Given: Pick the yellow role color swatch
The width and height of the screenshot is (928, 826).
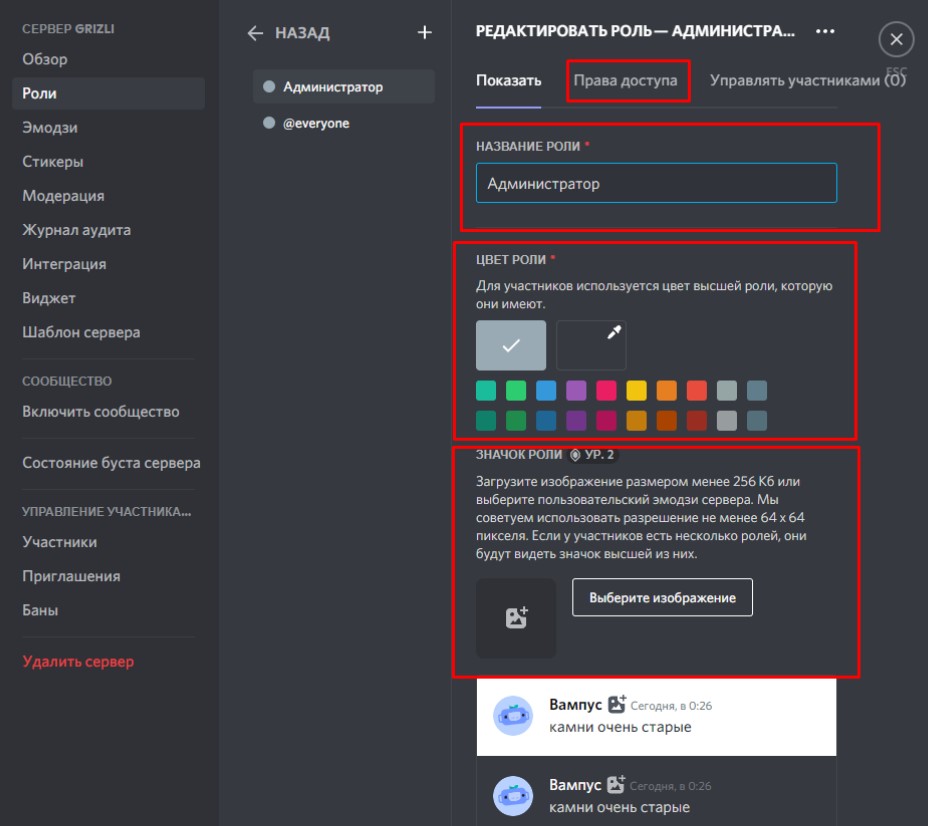Looking at the screenshot, I should 636,390.
